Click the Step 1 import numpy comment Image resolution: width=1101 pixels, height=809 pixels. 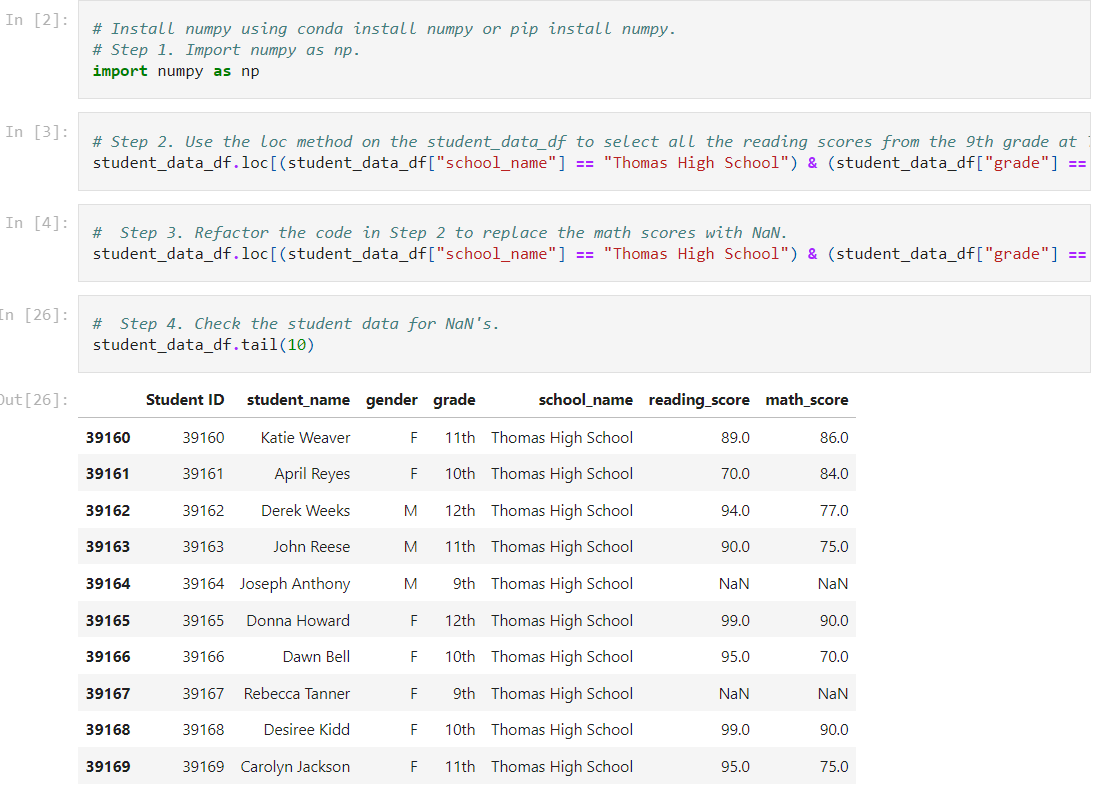(x=226, y=50)
